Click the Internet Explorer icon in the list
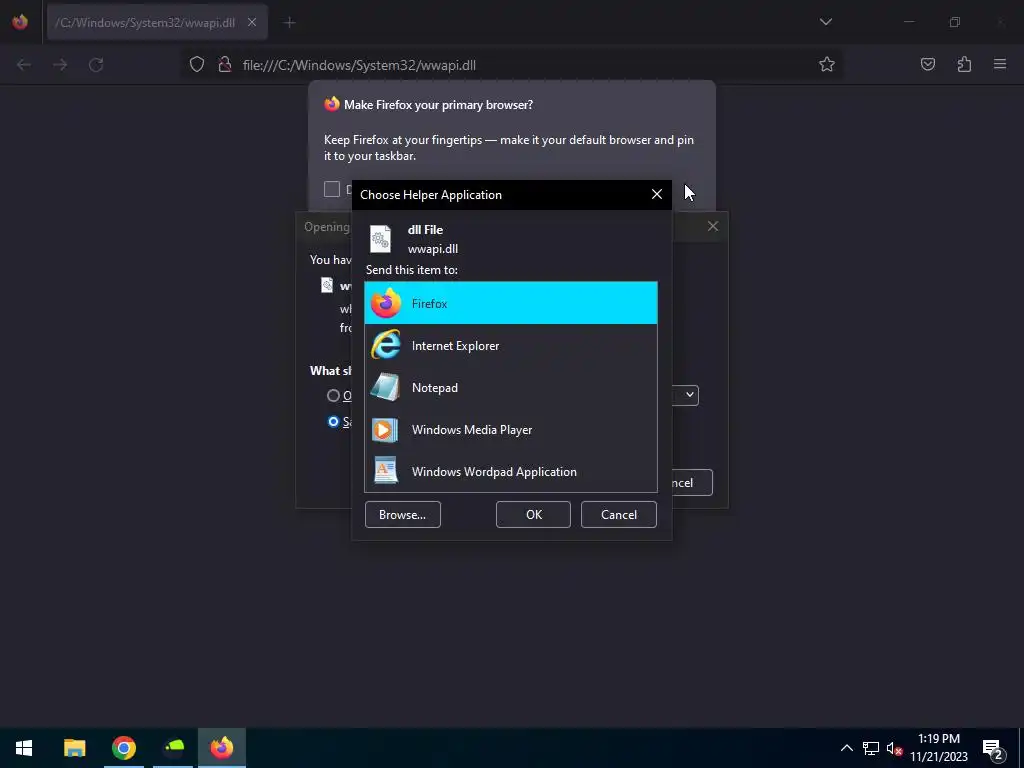The image size is (1024, 768). 385,345
